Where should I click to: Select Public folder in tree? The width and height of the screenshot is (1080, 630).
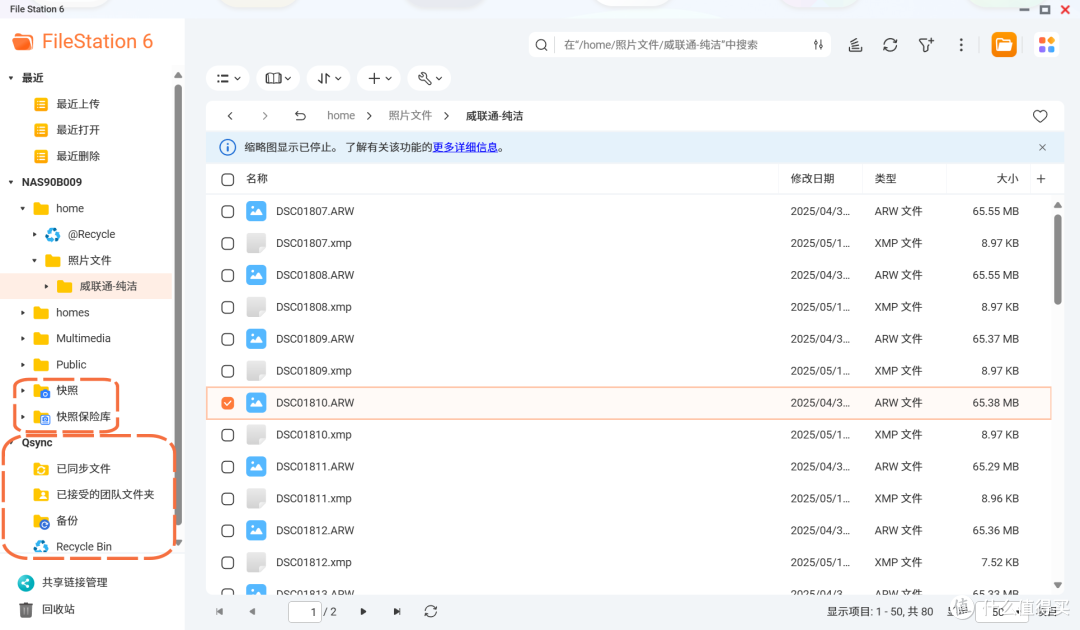[x=71, y=365]
